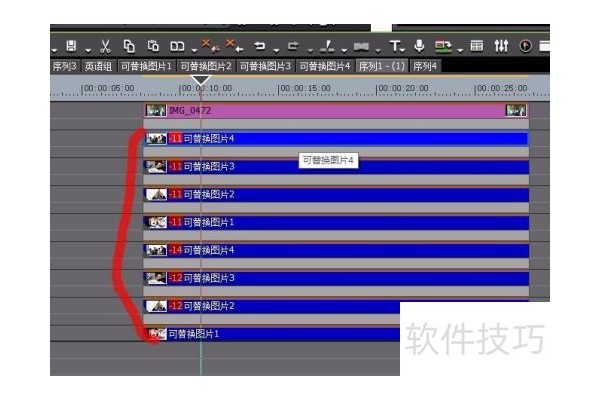Viewport: 600px width, 400px height.
Task: Click the 00:00:15:00 mark on the time ruler
Action: pos(305,88)
